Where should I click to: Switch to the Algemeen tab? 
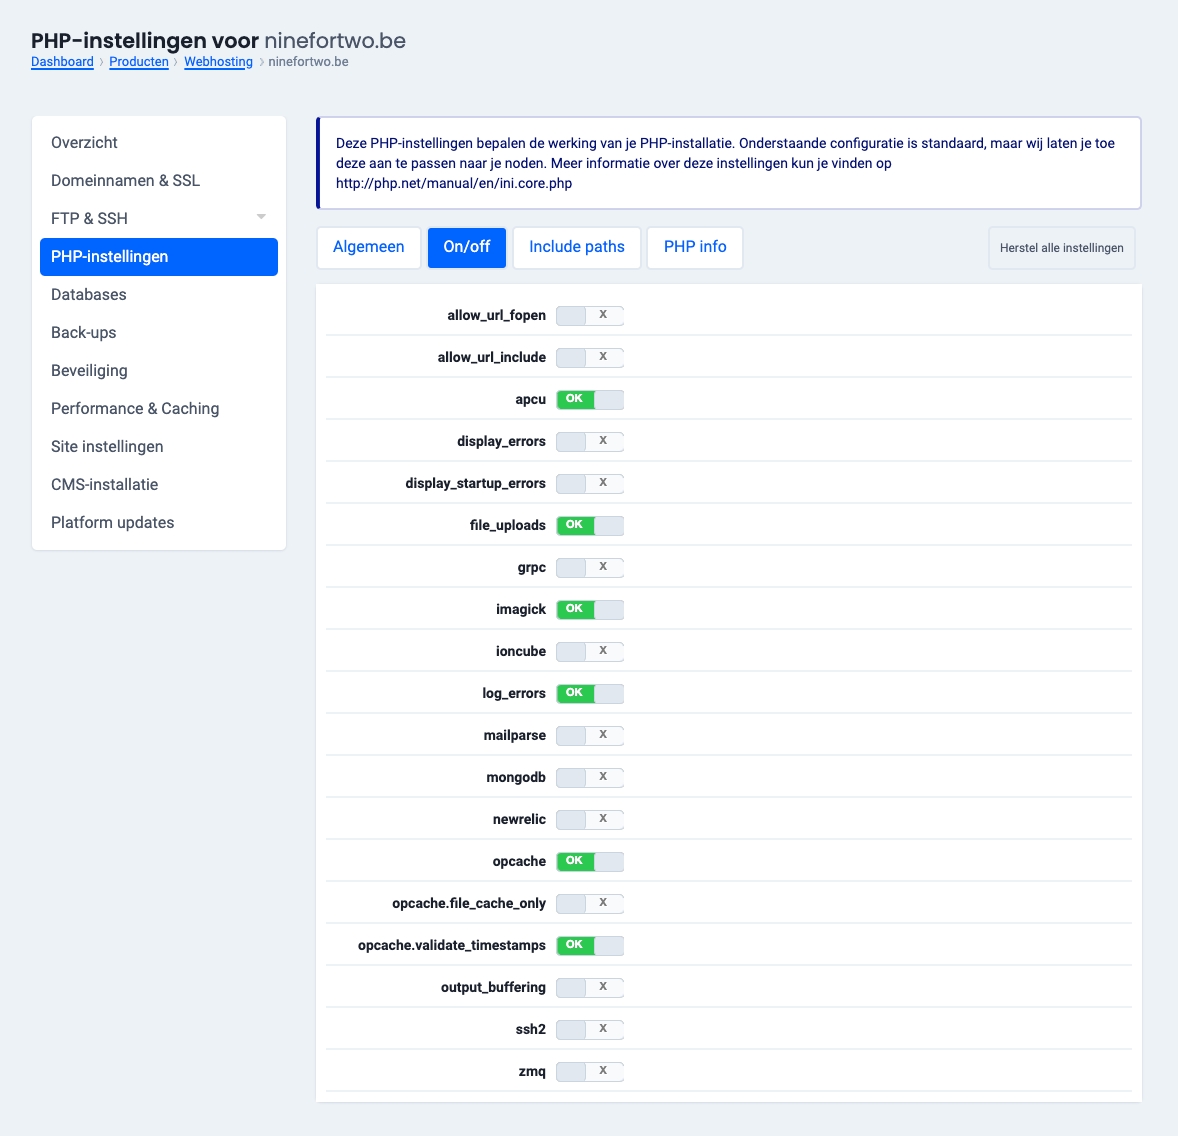point(369,248)
